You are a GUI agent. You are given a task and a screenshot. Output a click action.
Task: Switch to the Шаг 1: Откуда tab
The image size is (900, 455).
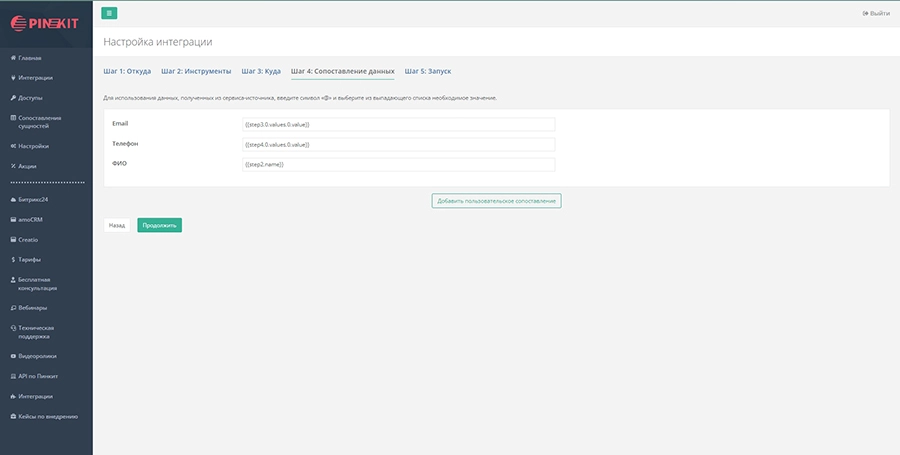pos(127,72)
